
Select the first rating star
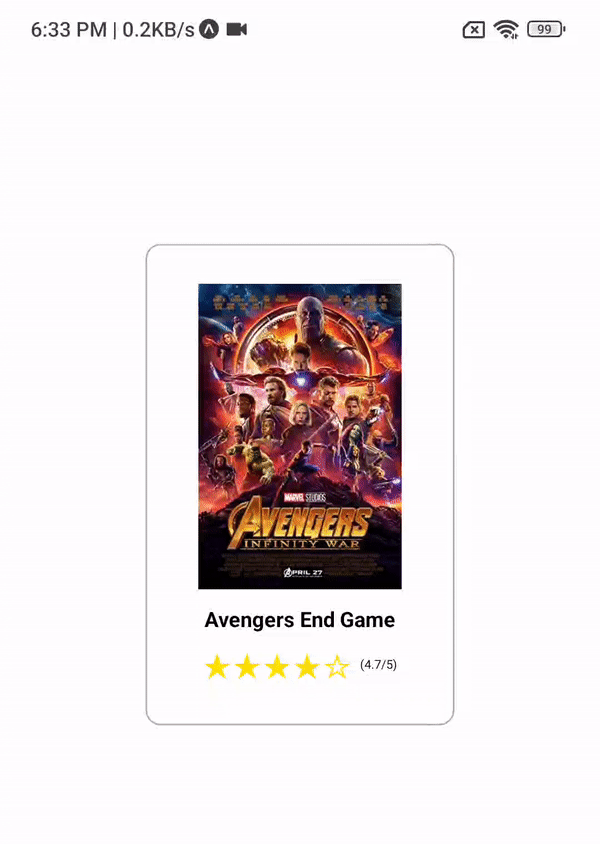point(217,667)
